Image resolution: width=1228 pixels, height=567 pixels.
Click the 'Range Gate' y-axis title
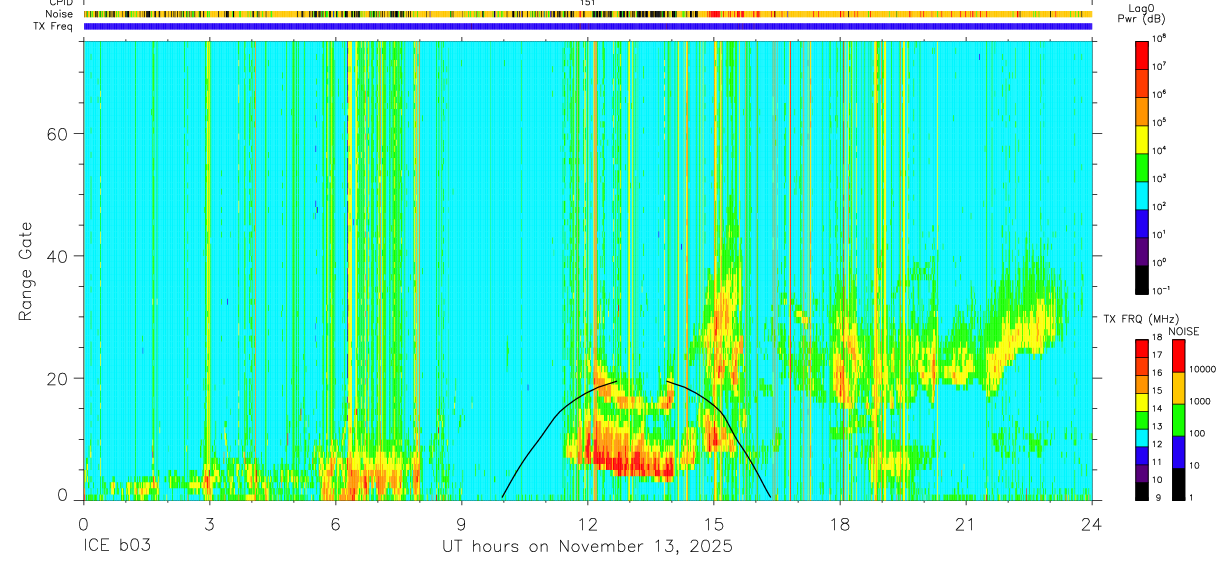point(26,272)
